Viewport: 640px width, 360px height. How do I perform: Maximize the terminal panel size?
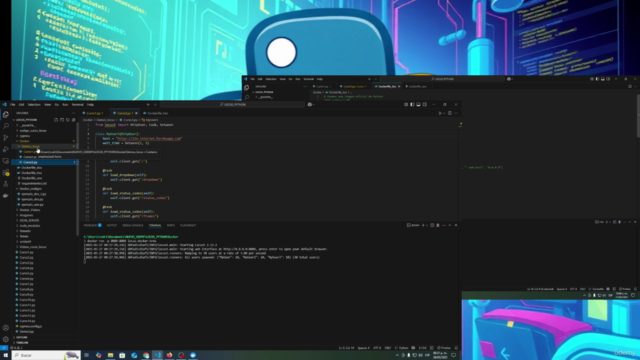point(450,225)
